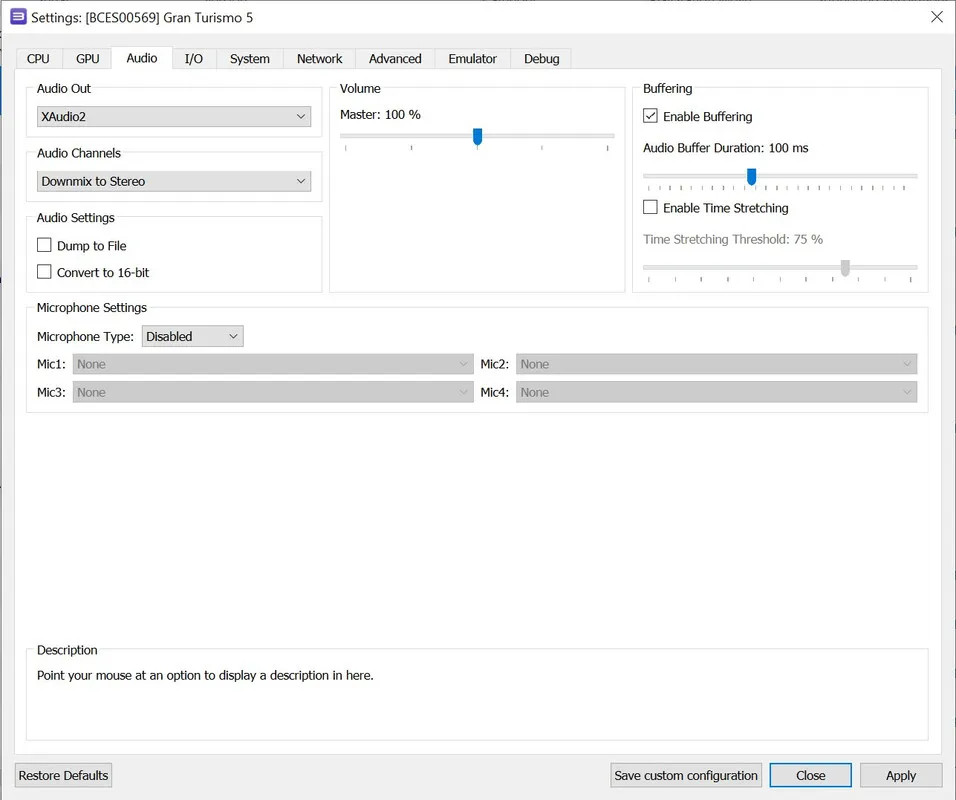
Task: Click the 'Microphone Type:' label
Action: click(x=85, y=337)
